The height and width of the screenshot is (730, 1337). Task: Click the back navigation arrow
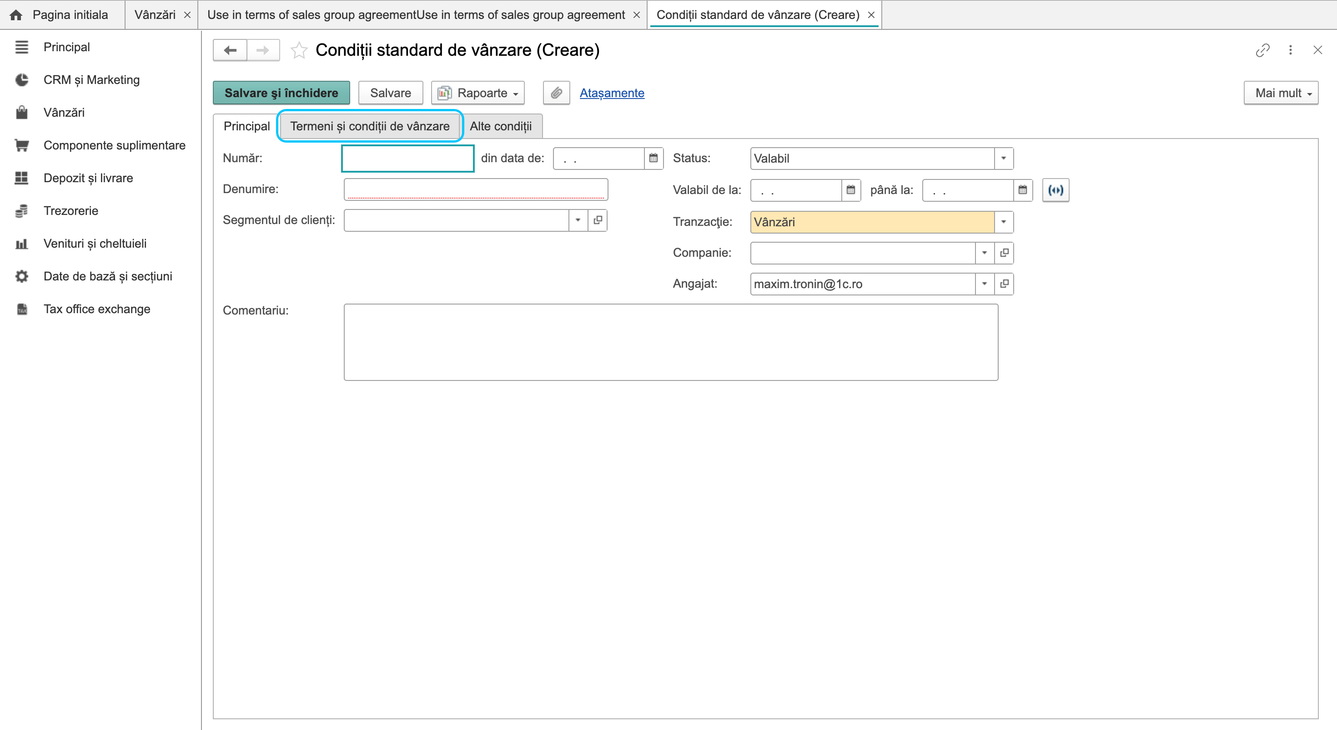[230, 50]
